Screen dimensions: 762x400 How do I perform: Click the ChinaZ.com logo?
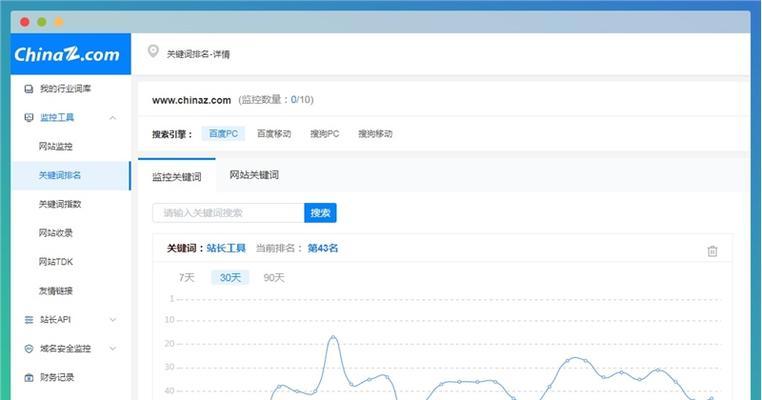pos(67,54)
